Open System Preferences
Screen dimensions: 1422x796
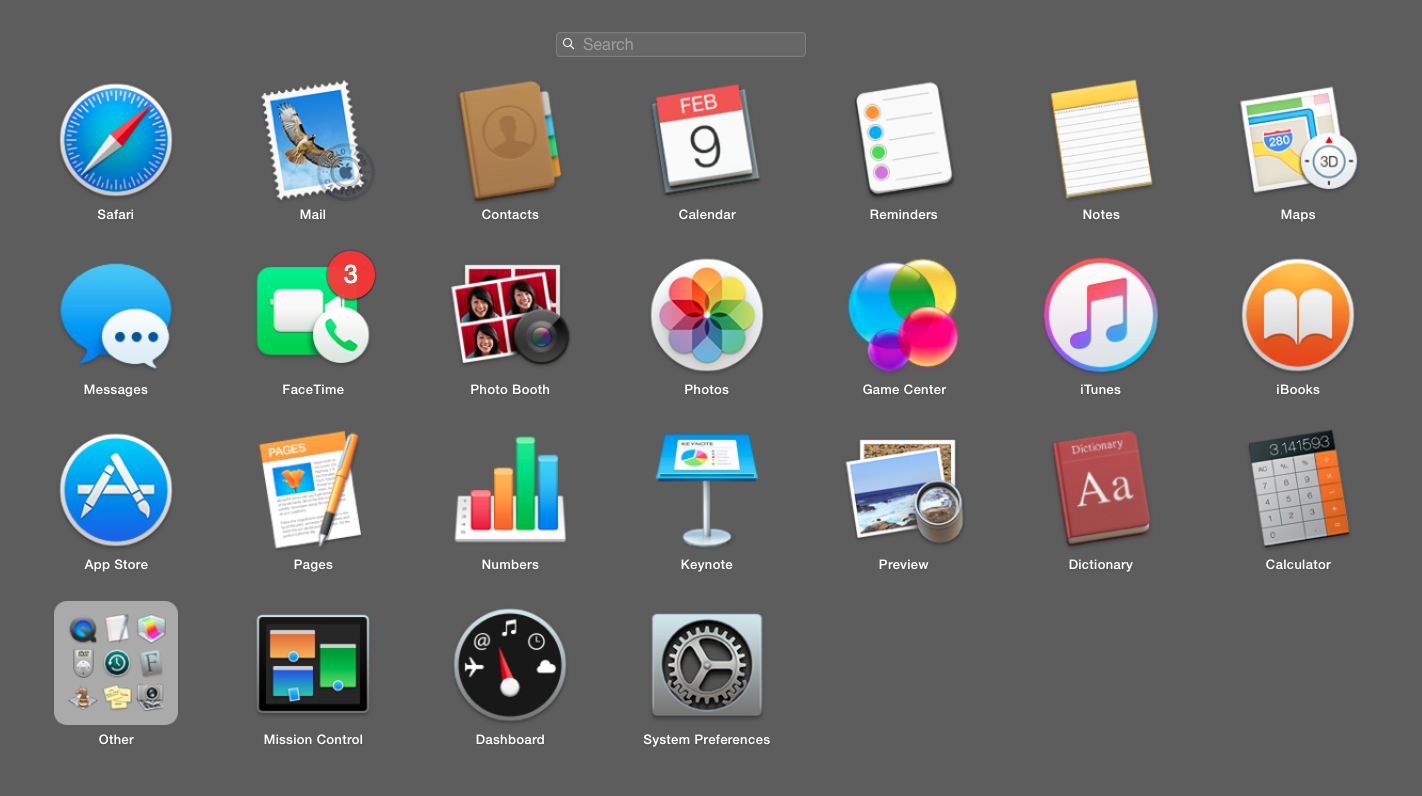click(x=707, y=665)
